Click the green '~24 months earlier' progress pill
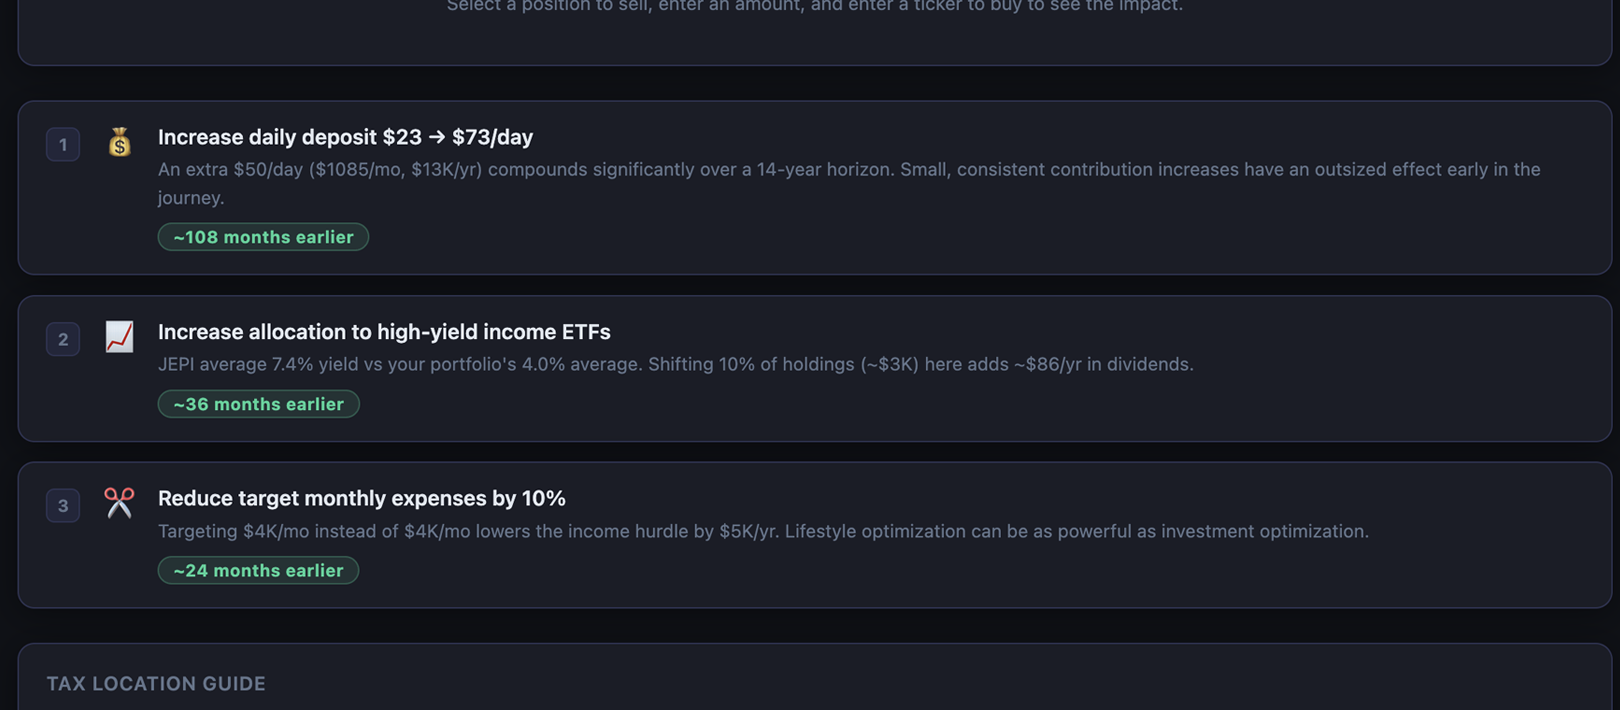The image size is (1620, 710). (x=258, y=570)
